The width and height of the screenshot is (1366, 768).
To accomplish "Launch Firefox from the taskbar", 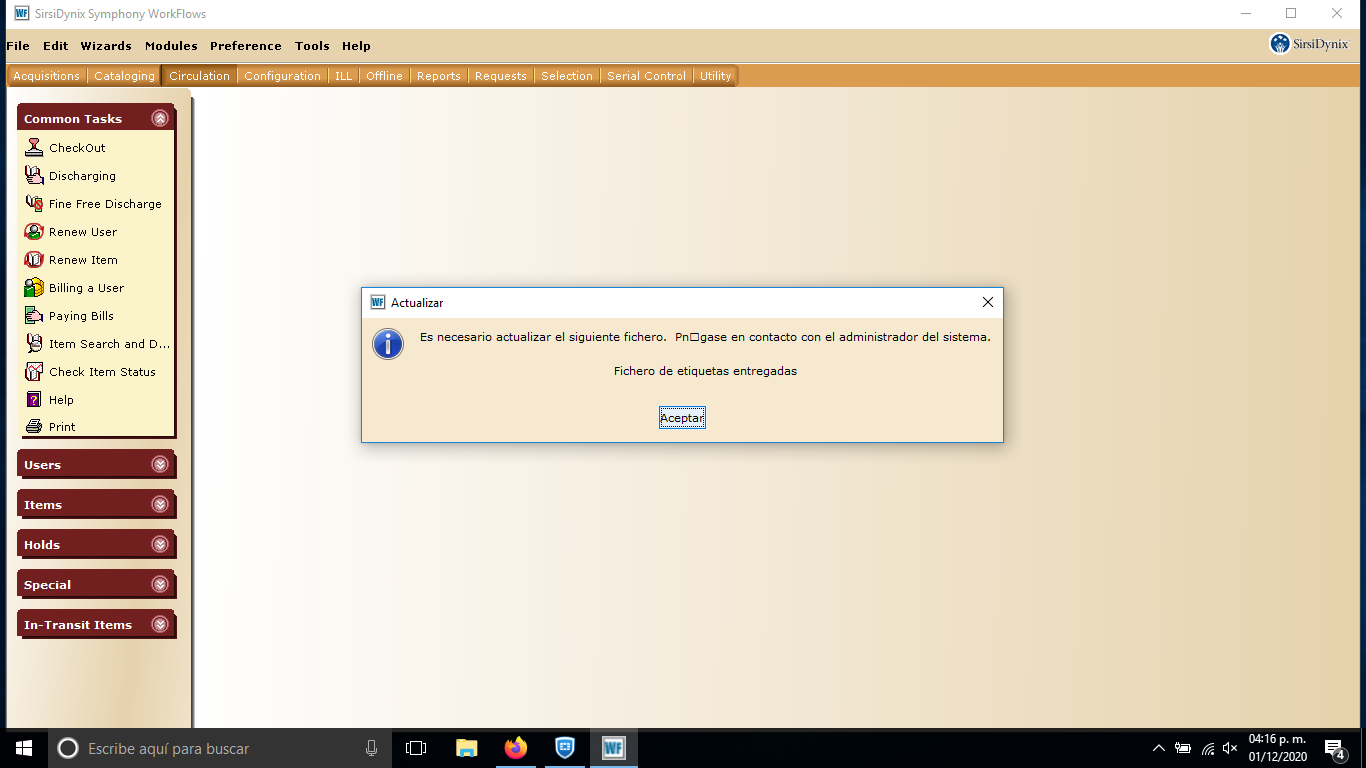I will point(516,748).
